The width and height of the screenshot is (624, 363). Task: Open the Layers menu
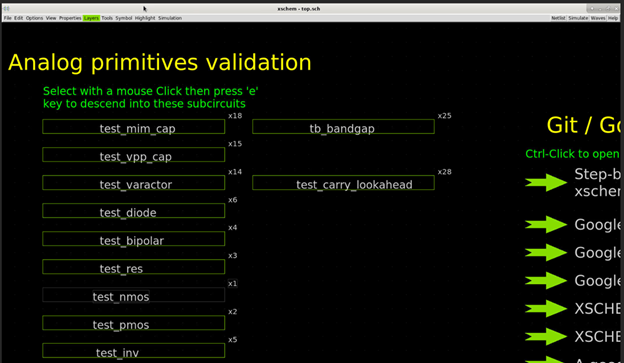tap(91, 18)
